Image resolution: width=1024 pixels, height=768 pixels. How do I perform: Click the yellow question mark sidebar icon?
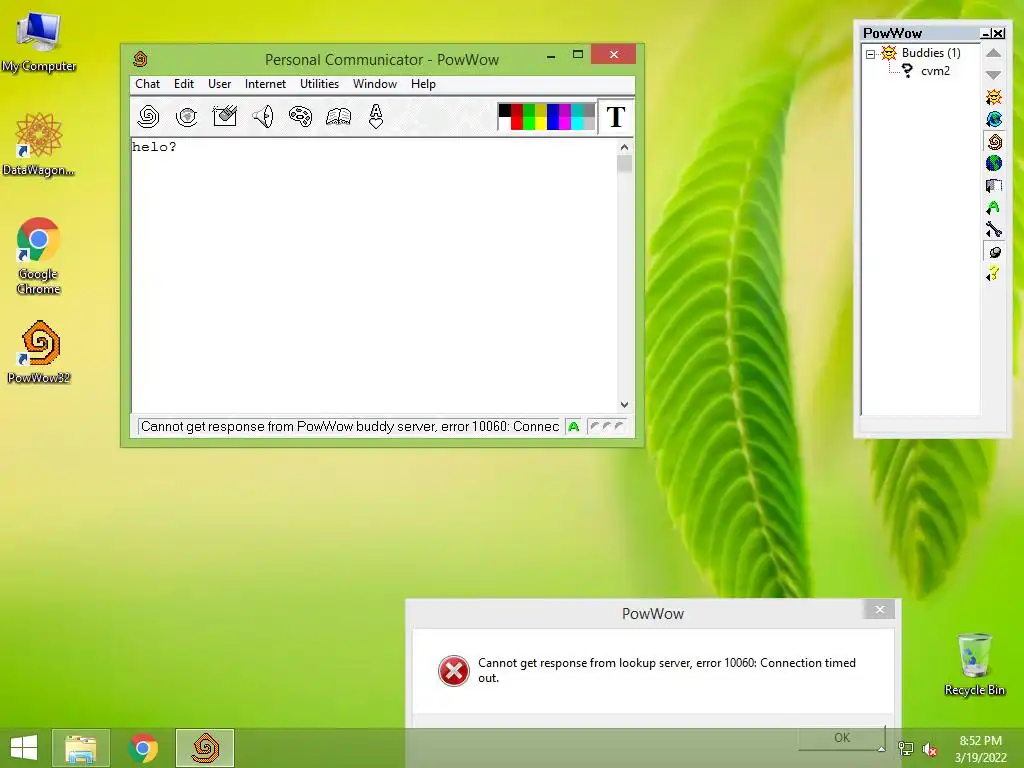tap(994, 274)
